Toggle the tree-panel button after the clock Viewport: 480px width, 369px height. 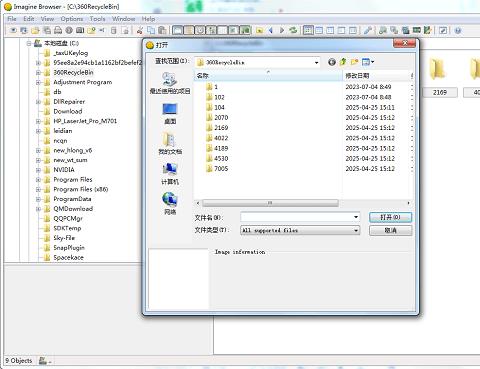point(211,31)
